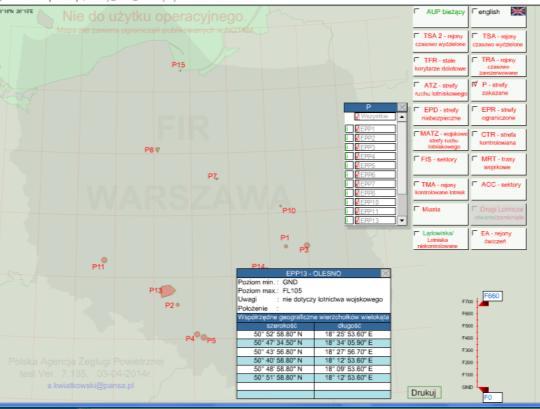Screen dimensions: 540x409
Task: Click the szerokość column header
Action: point(276,326)
